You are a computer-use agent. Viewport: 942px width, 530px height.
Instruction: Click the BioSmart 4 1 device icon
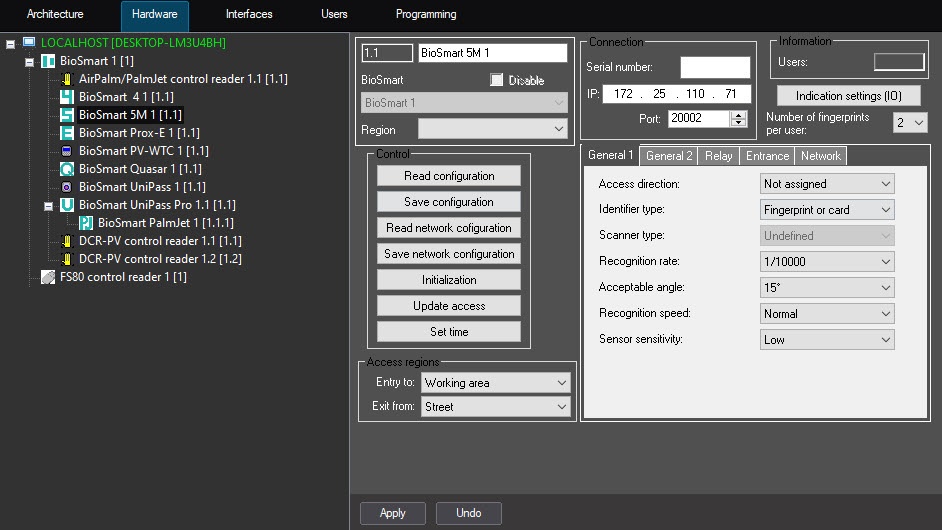(x=67, y=97)
